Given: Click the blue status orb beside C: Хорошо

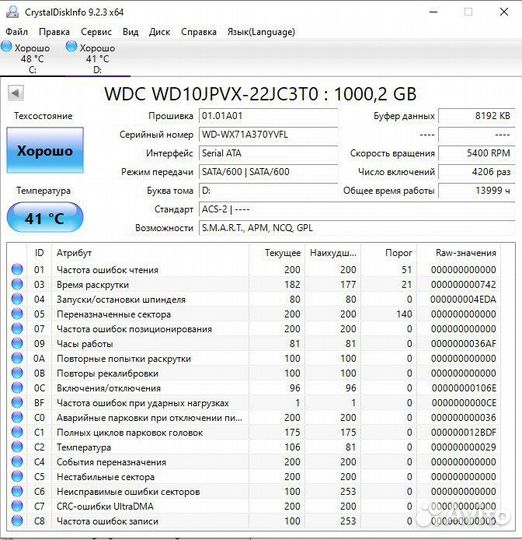Looking at the screenshot, I should (x=7, y=46).
